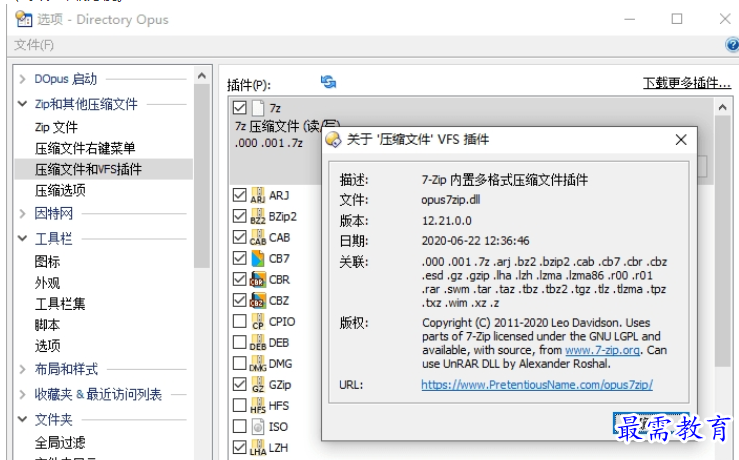This screenshot has width=739, height=460.
Task: Uncheck the BZip2 plugin checkbox
Action: [239, 216]
